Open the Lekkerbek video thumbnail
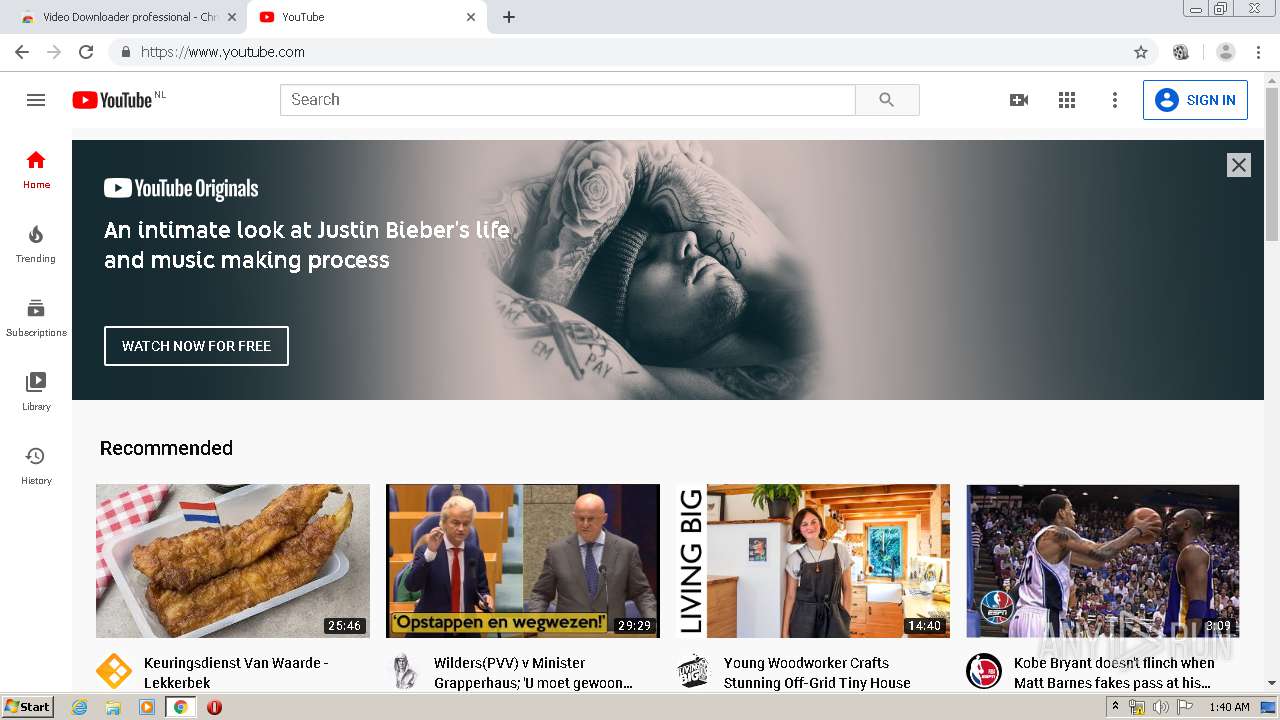1280x720 pixels. (233, 561)
